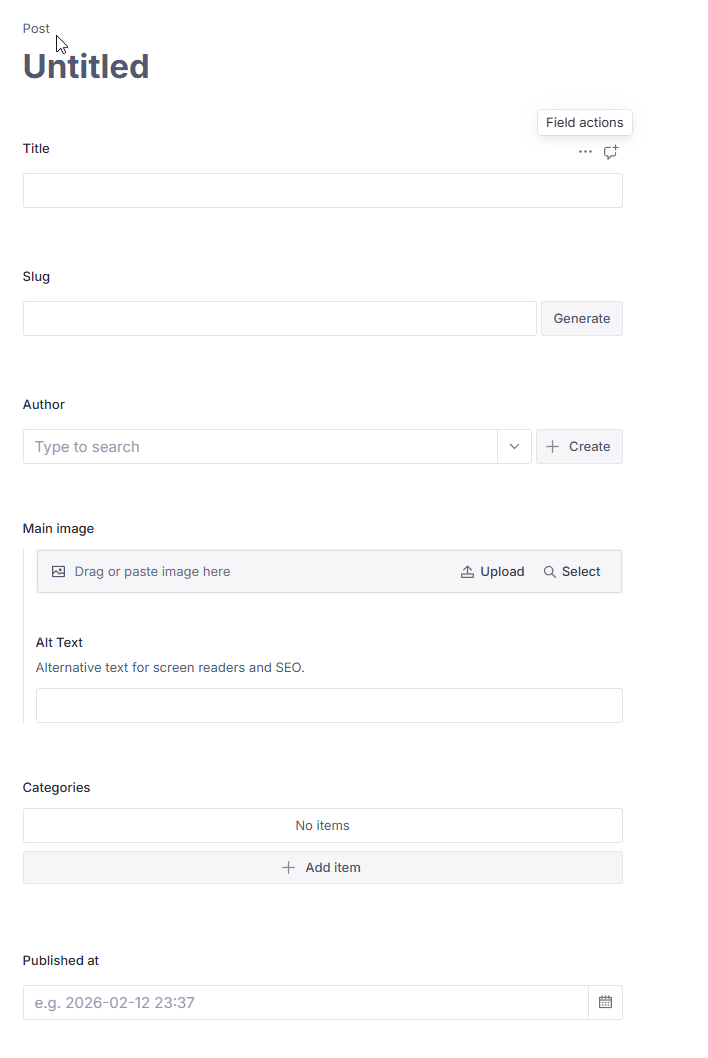Click the Post document type label
Image resolution: width=708 pixels, height=1058 pixels.
(36, 29)
